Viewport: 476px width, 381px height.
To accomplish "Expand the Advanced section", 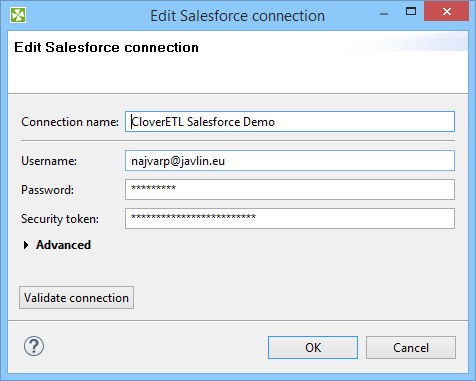I will pyautogui.click(x=57, y=245).
